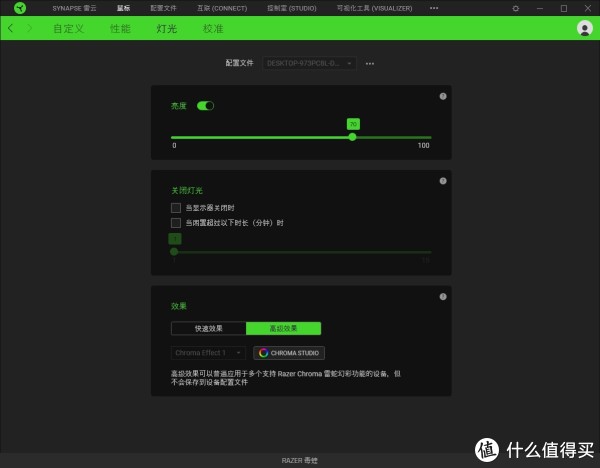Enable 当显示器关闭时 checkbox
The image size is (600, 468).
click(x=176, y=208)
